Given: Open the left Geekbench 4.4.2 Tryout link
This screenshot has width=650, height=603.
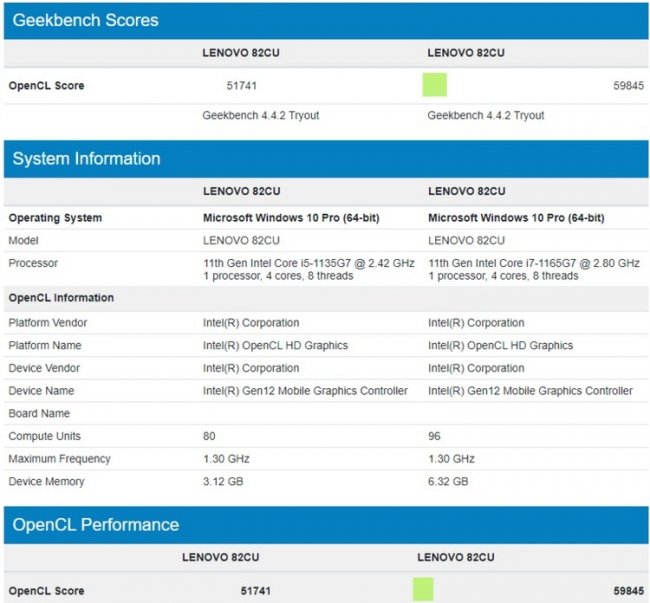Looking at the screenshot, I should pos(260,115).
